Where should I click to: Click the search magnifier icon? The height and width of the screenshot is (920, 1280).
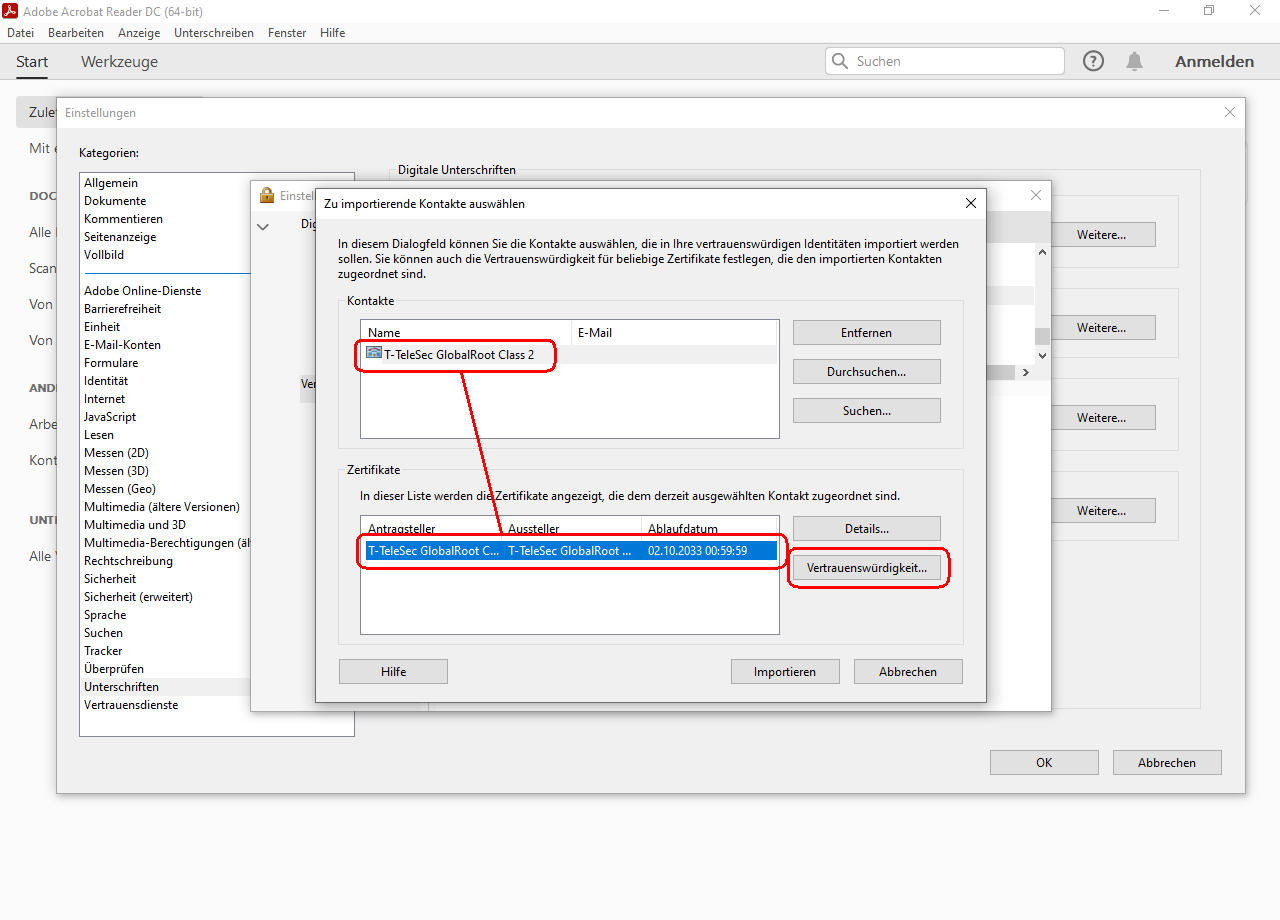click(x=840, y=61)
